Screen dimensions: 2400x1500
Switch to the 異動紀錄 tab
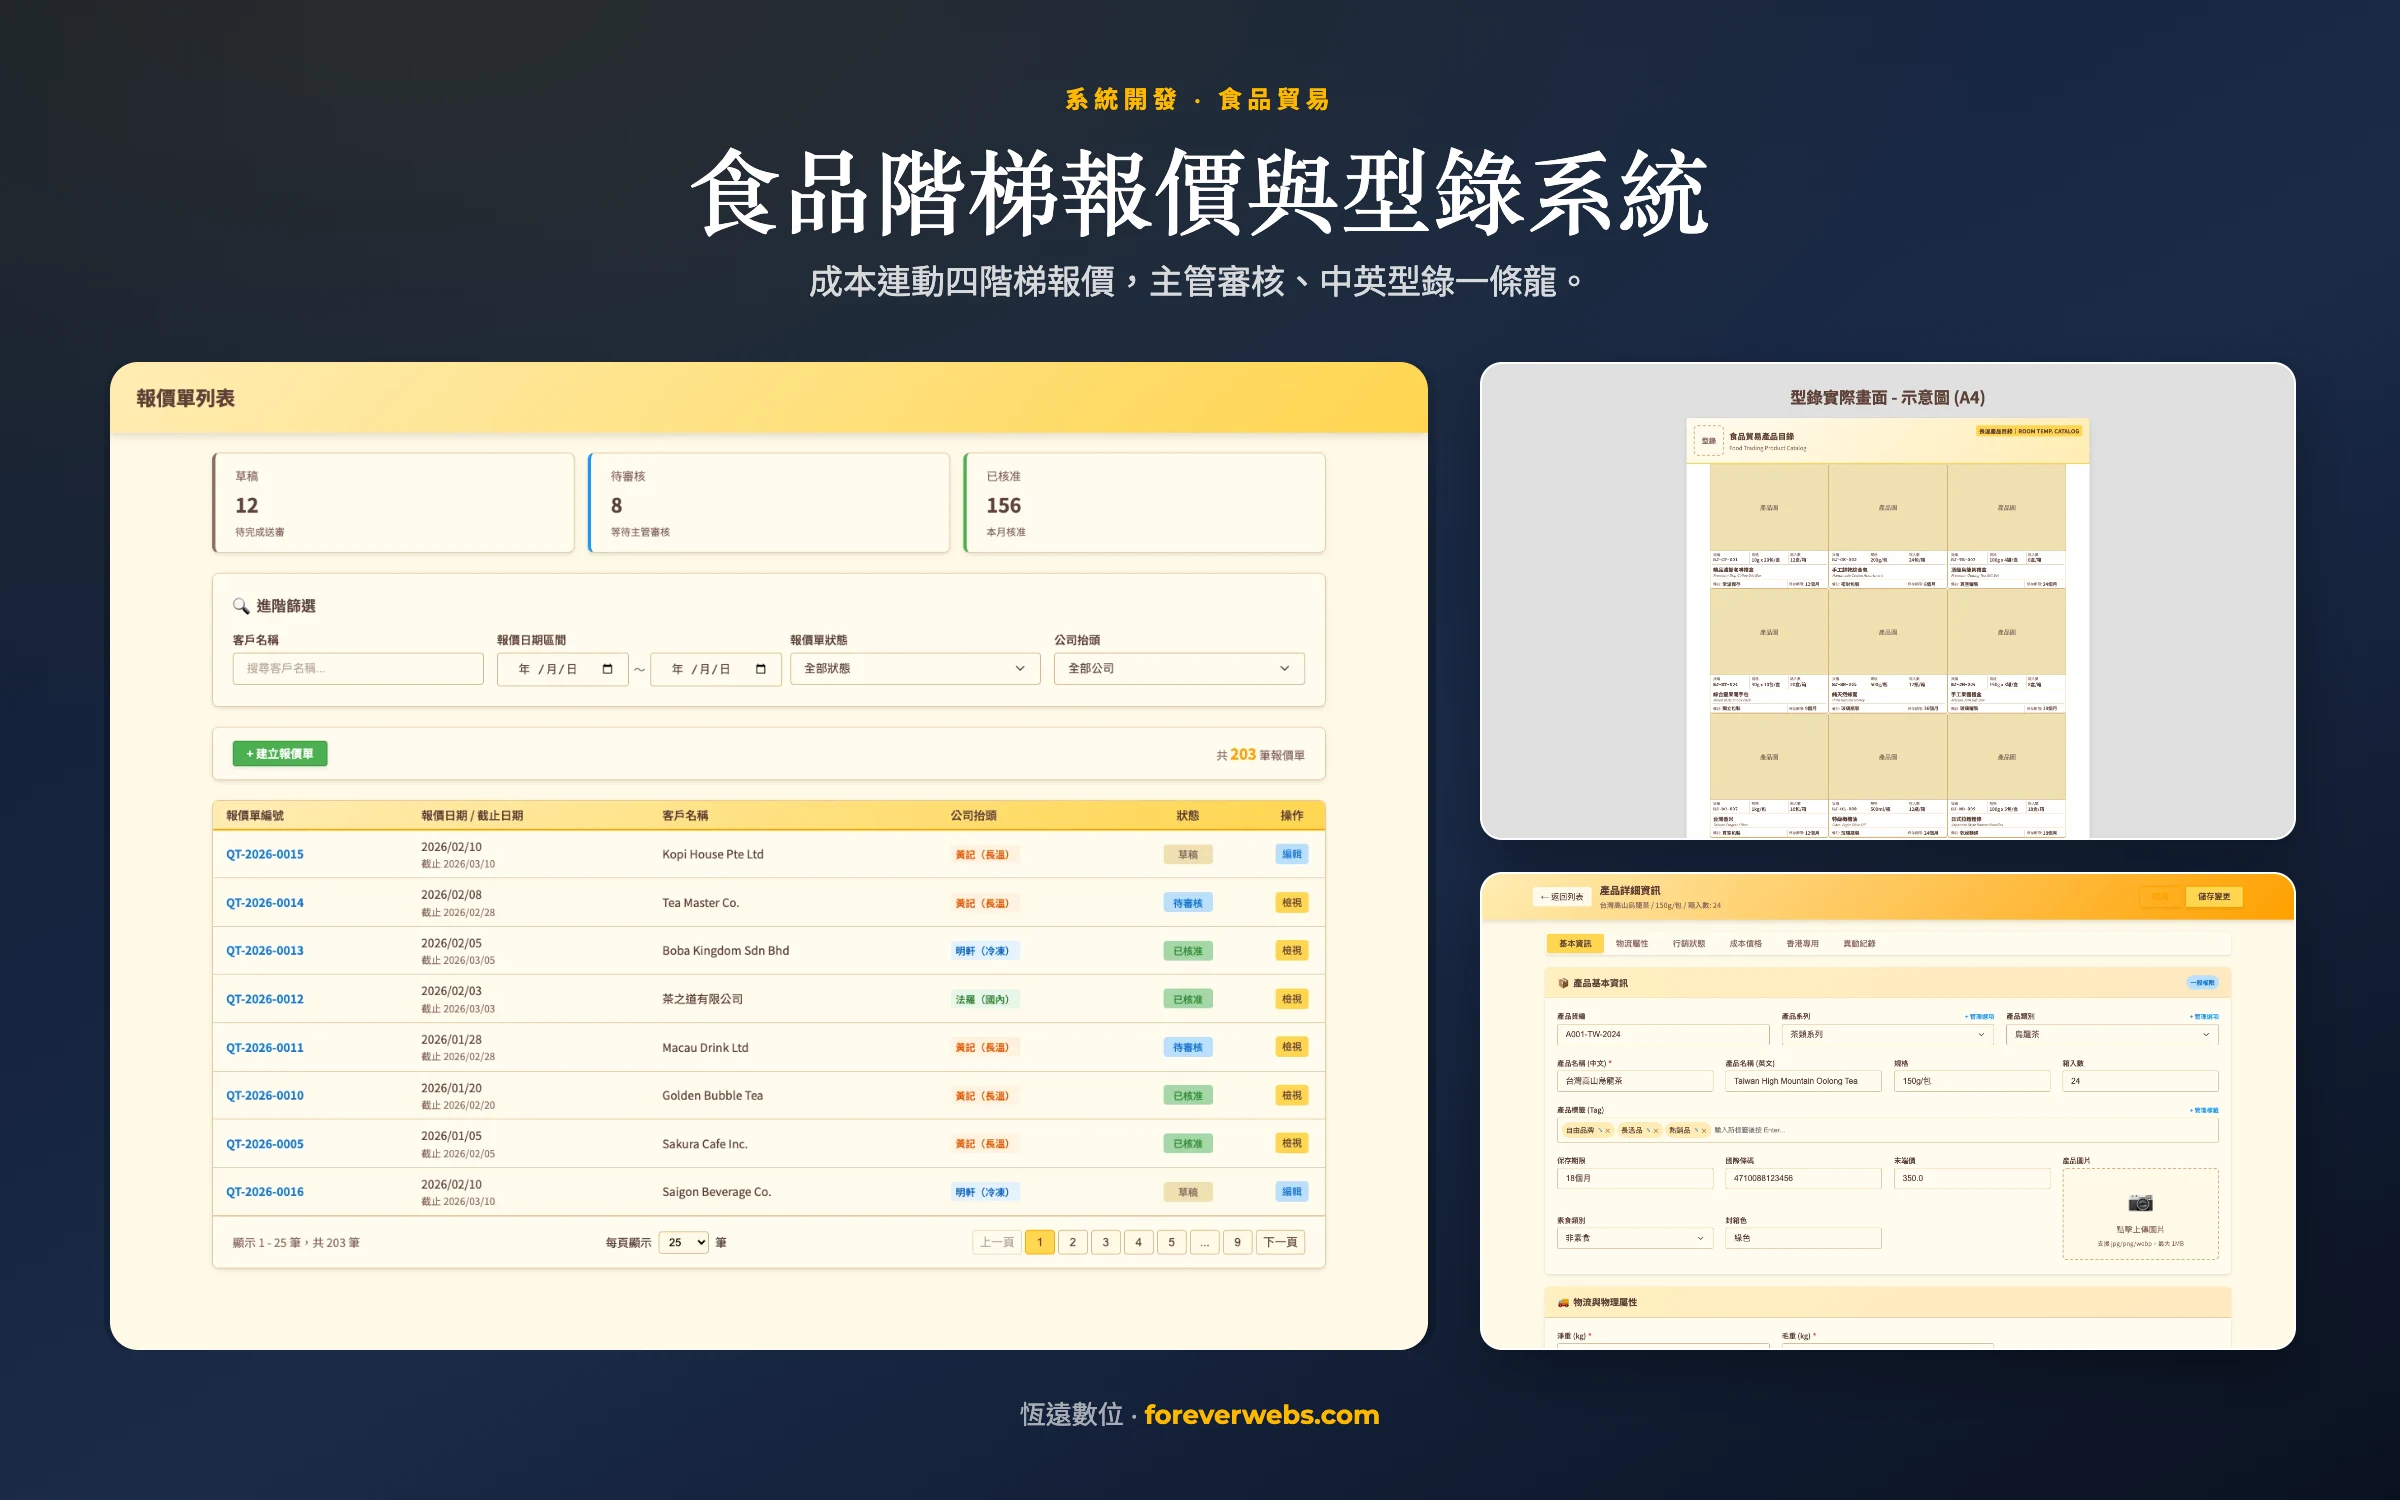pyautogui.click(x=1860, y=943)
